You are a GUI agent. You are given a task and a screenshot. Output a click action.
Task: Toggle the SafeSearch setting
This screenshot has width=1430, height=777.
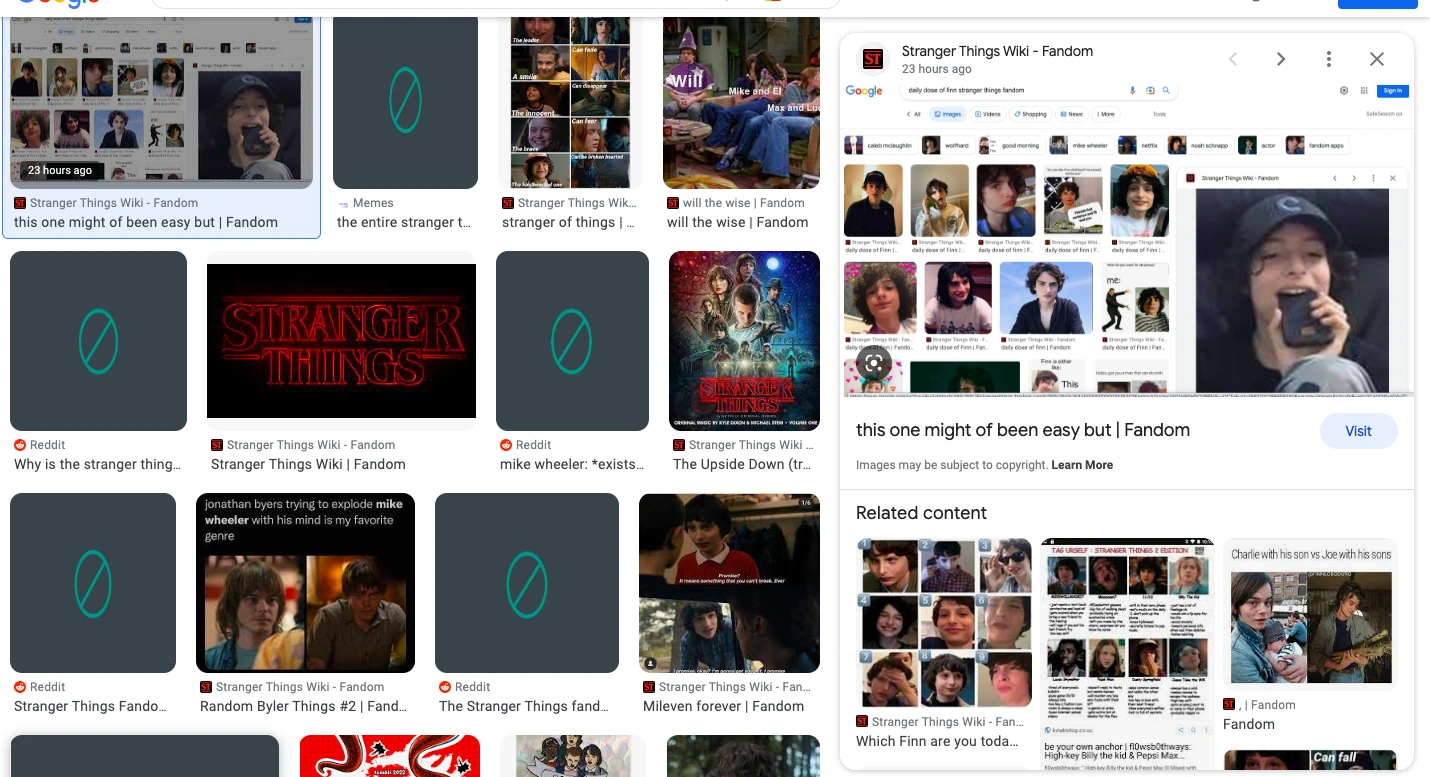tap(1384, 114)
